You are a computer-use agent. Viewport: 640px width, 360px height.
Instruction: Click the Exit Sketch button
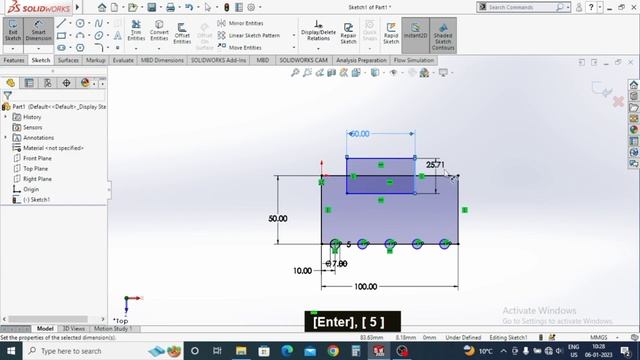pos(13,31)
